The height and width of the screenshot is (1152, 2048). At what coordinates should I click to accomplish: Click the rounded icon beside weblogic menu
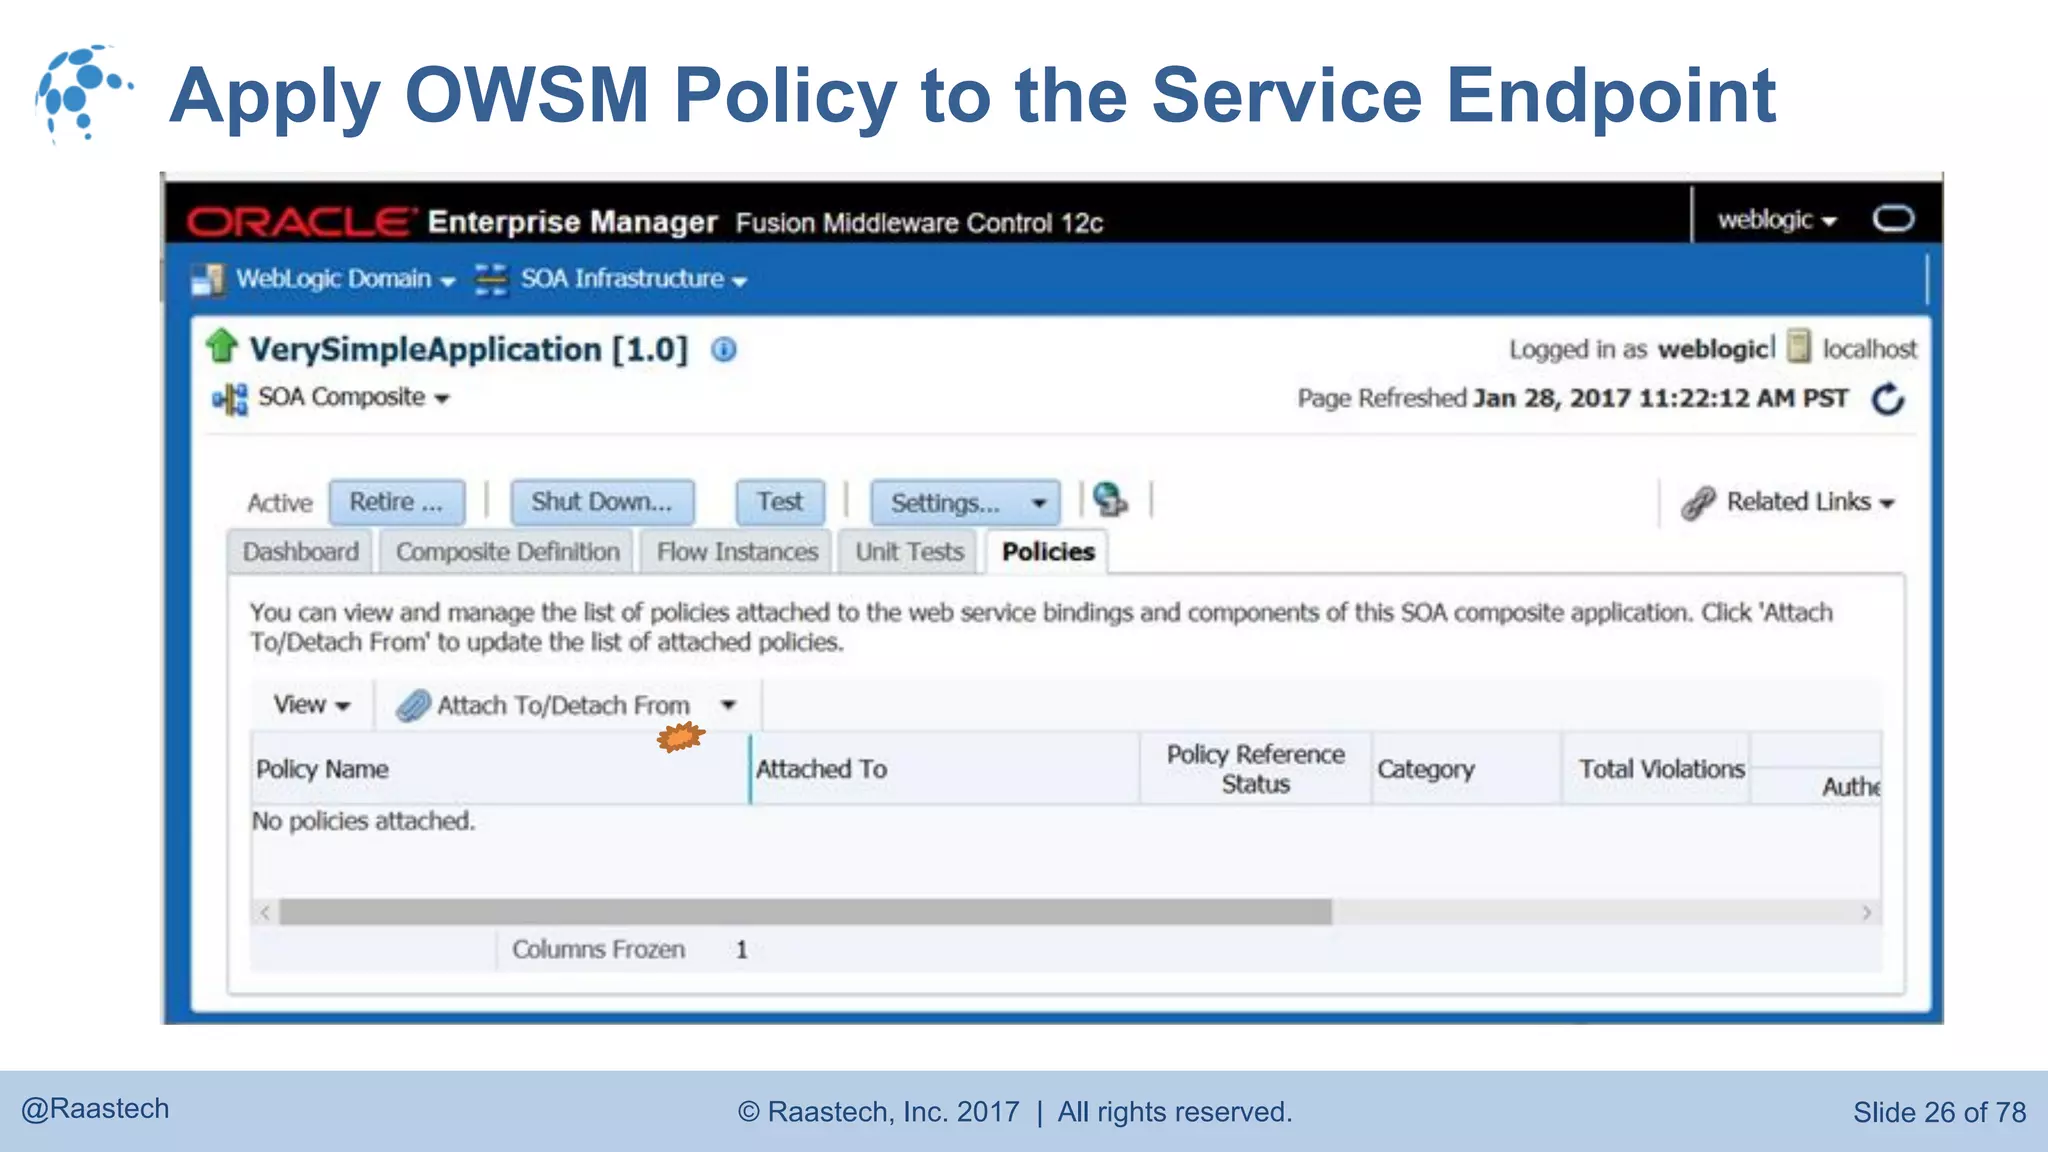pyautogui.click(x=1893, y=218)
